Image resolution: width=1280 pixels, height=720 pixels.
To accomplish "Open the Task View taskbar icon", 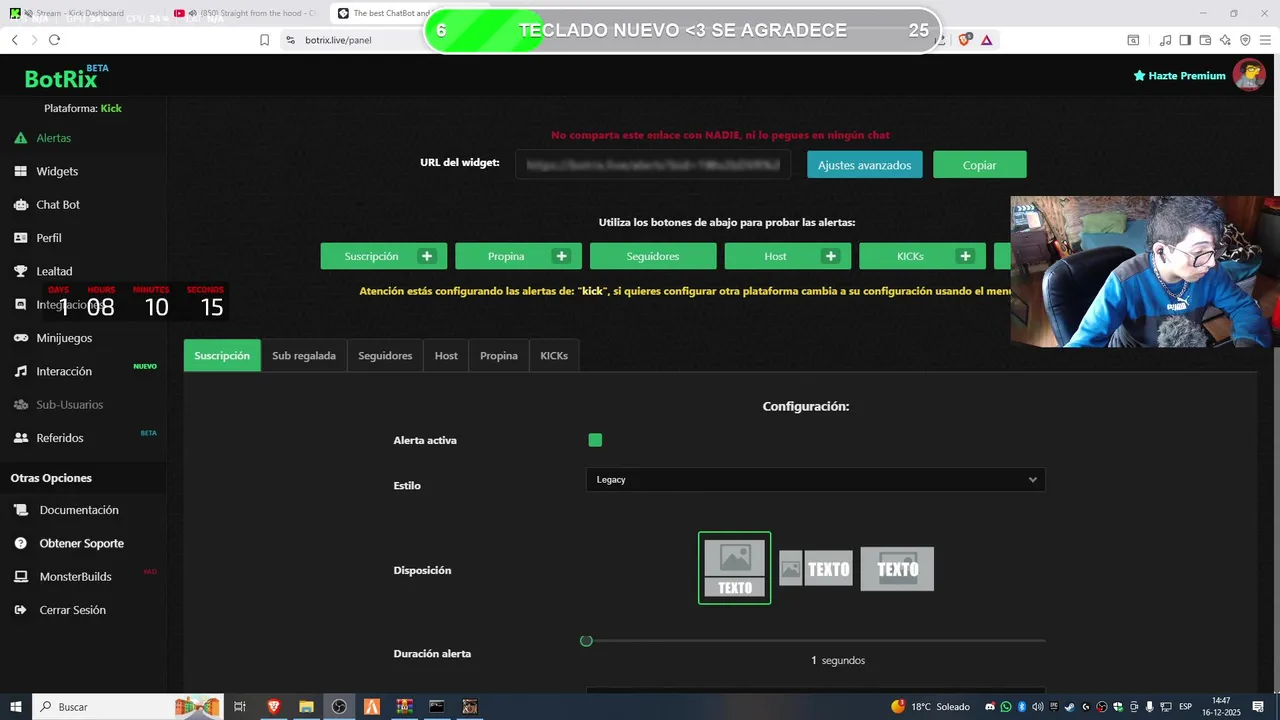I will (240, 707).
